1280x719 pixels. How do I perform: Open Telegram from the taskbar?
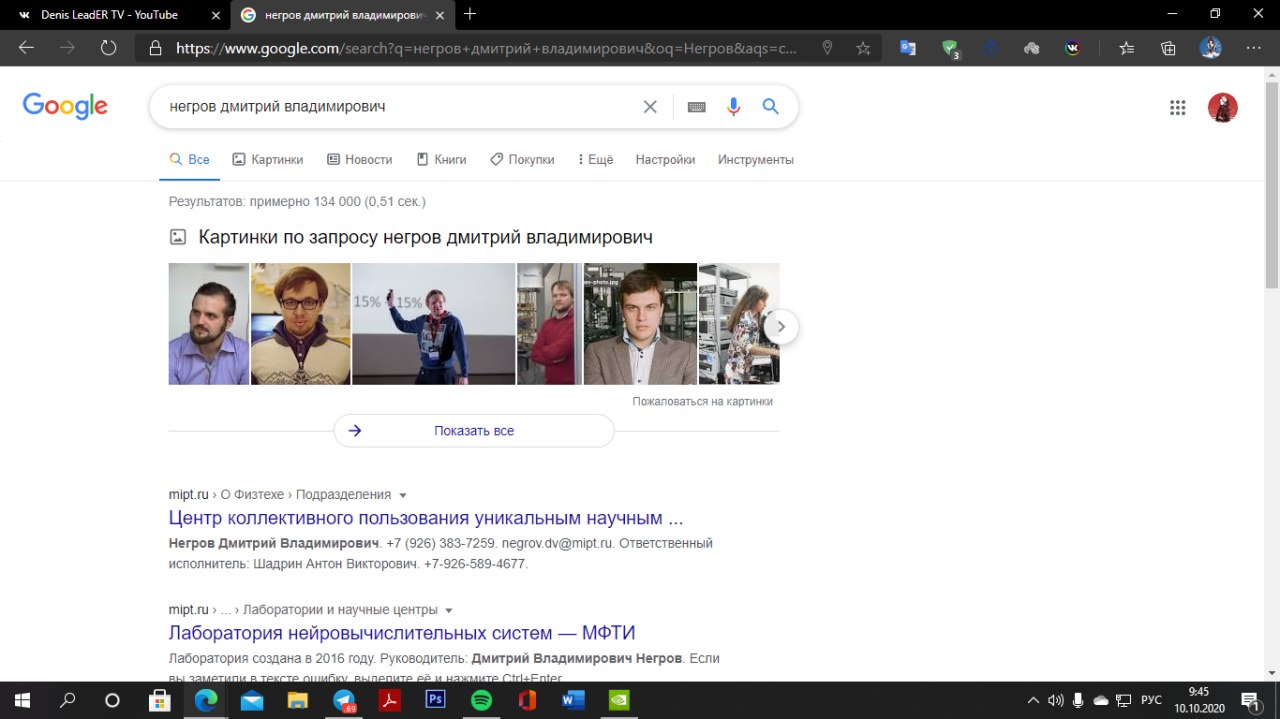(344, 700)
